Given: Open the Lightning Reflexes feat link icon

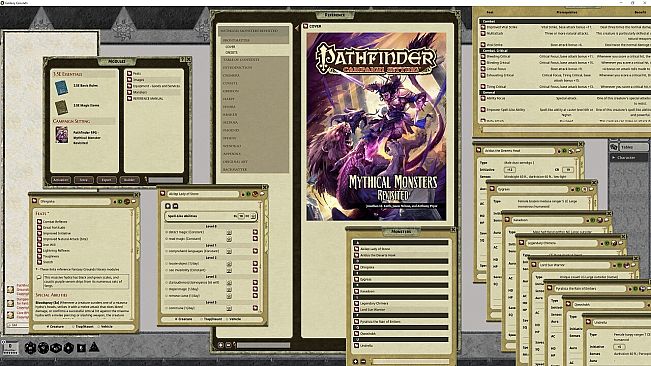Looking at the screenshot, I should point(39,251).
